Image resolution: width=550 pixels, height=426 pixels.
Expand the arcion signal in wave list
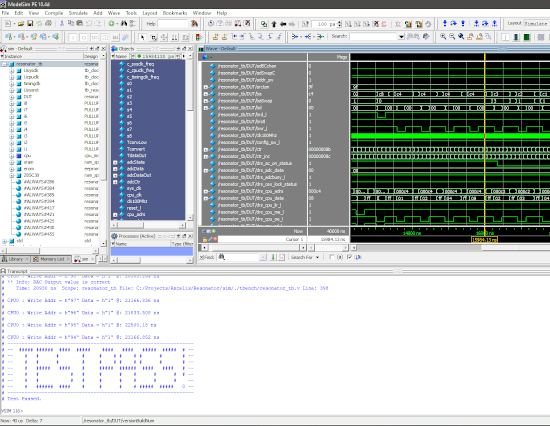tap(206, 87)
